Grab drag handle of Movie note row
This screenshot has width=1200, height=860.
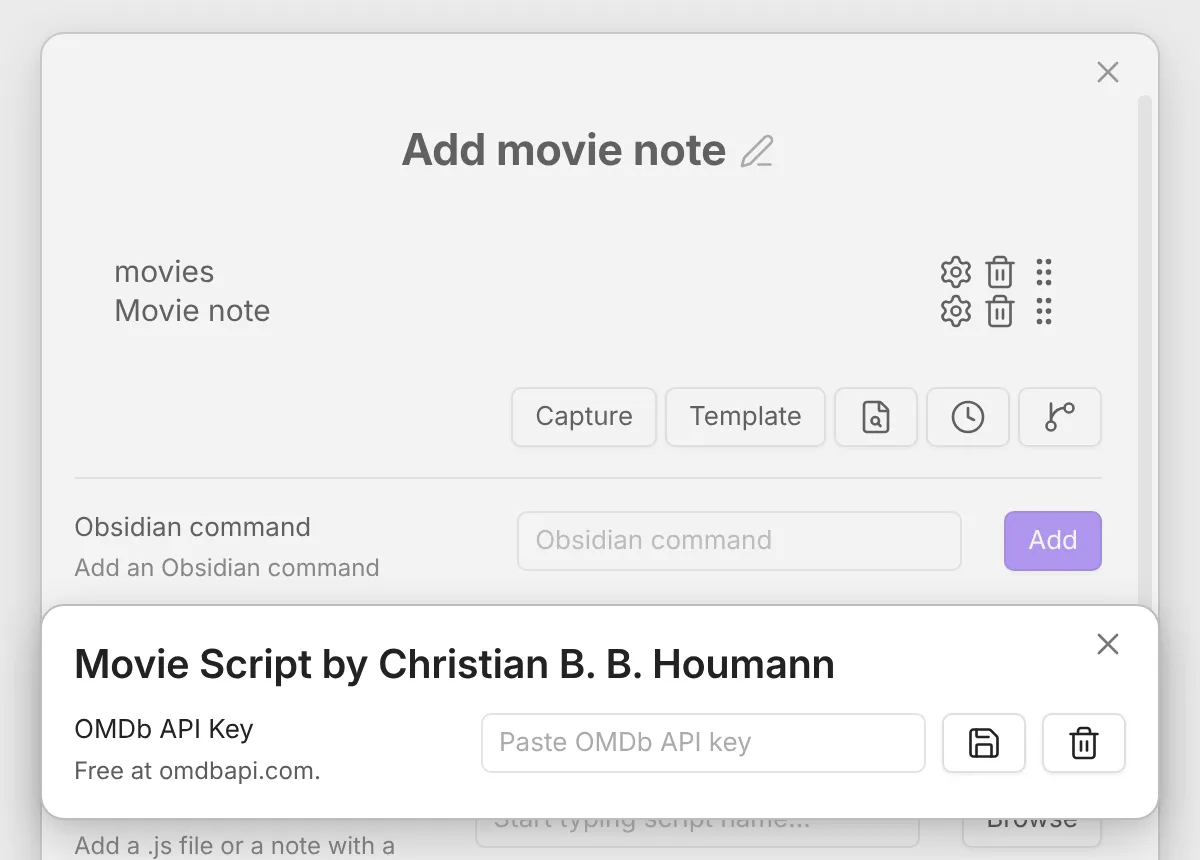pos(1044,311)
